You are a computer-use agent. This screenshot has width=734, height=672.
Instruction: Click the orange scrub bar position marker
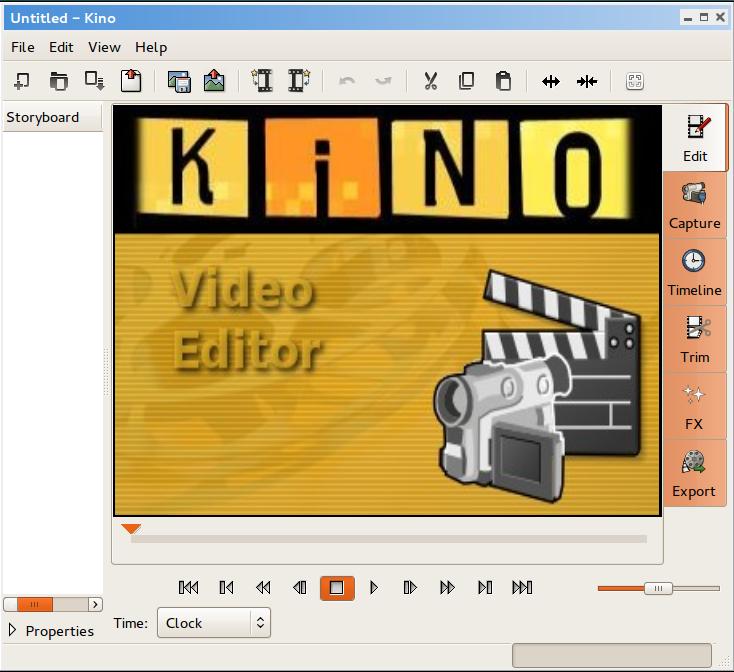tap(131, 529)
